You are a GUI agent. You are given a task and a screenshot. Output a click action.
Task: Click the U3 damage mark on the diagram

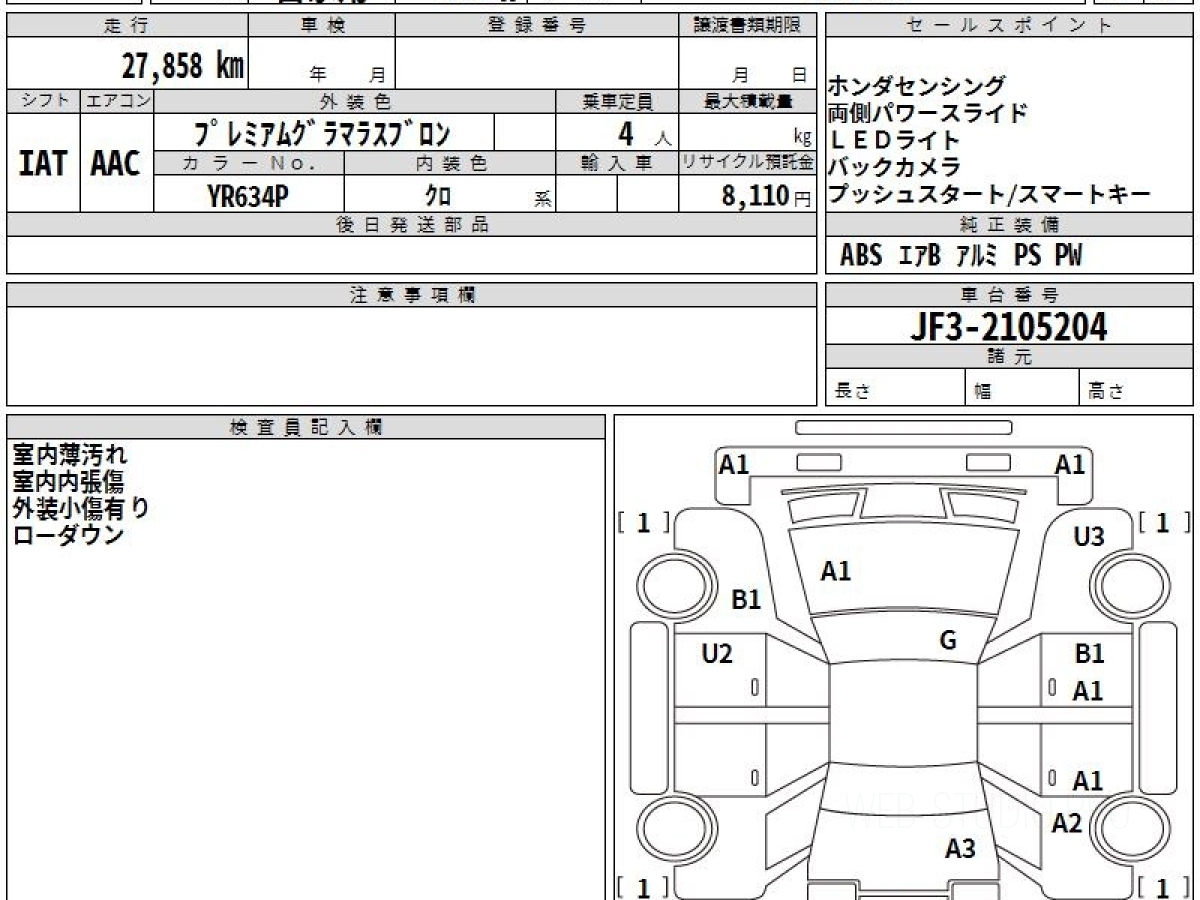click(1089, 537)
